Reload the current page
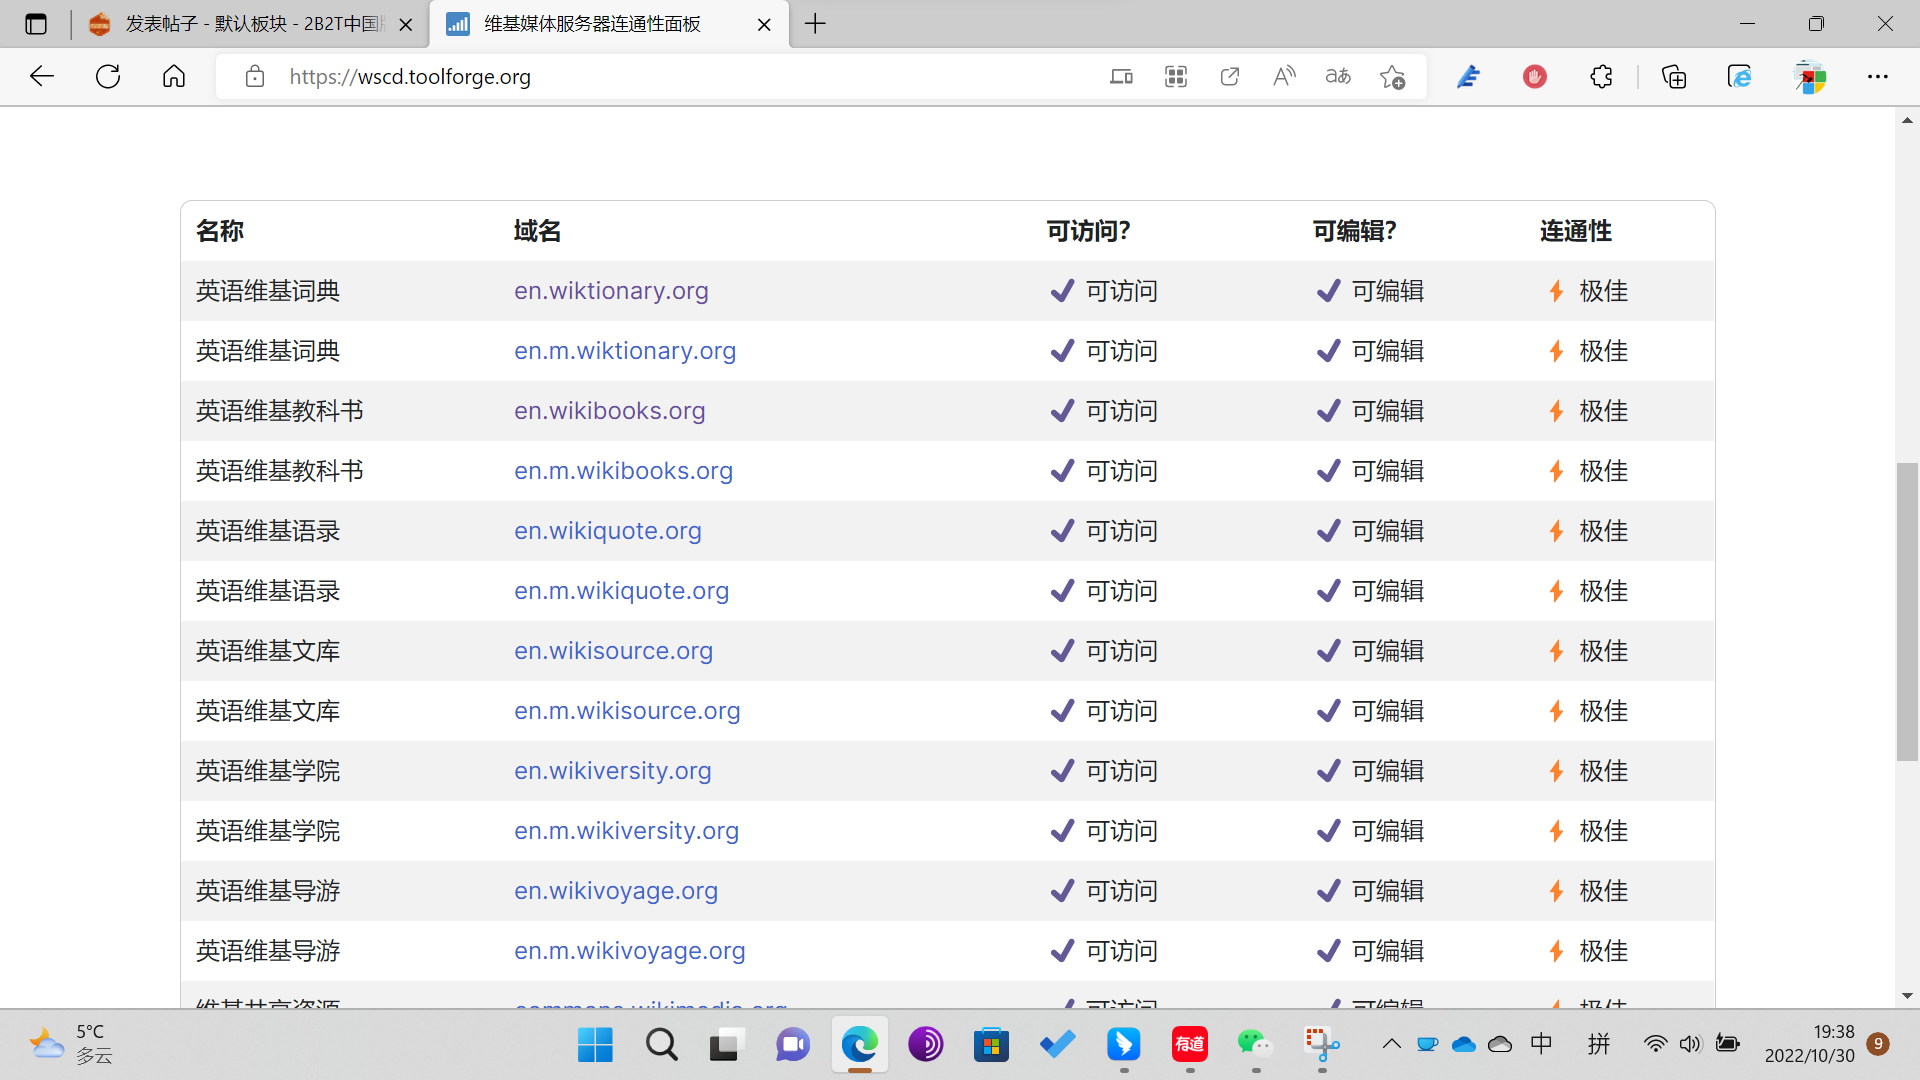Screen dimensions: 1920x1080 [x=108, y=76]
